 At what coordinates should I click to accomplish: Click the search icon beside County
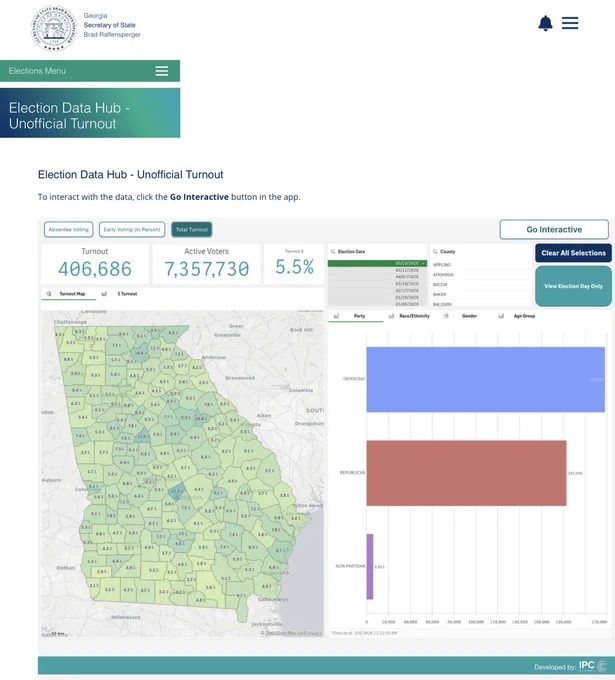point(435,252)
